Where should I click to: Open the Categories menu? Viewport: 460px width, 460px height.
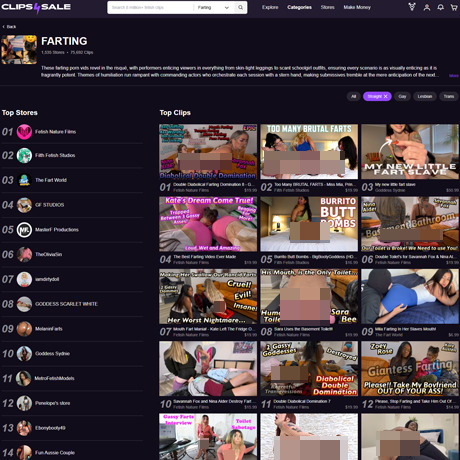click(299, 7)
